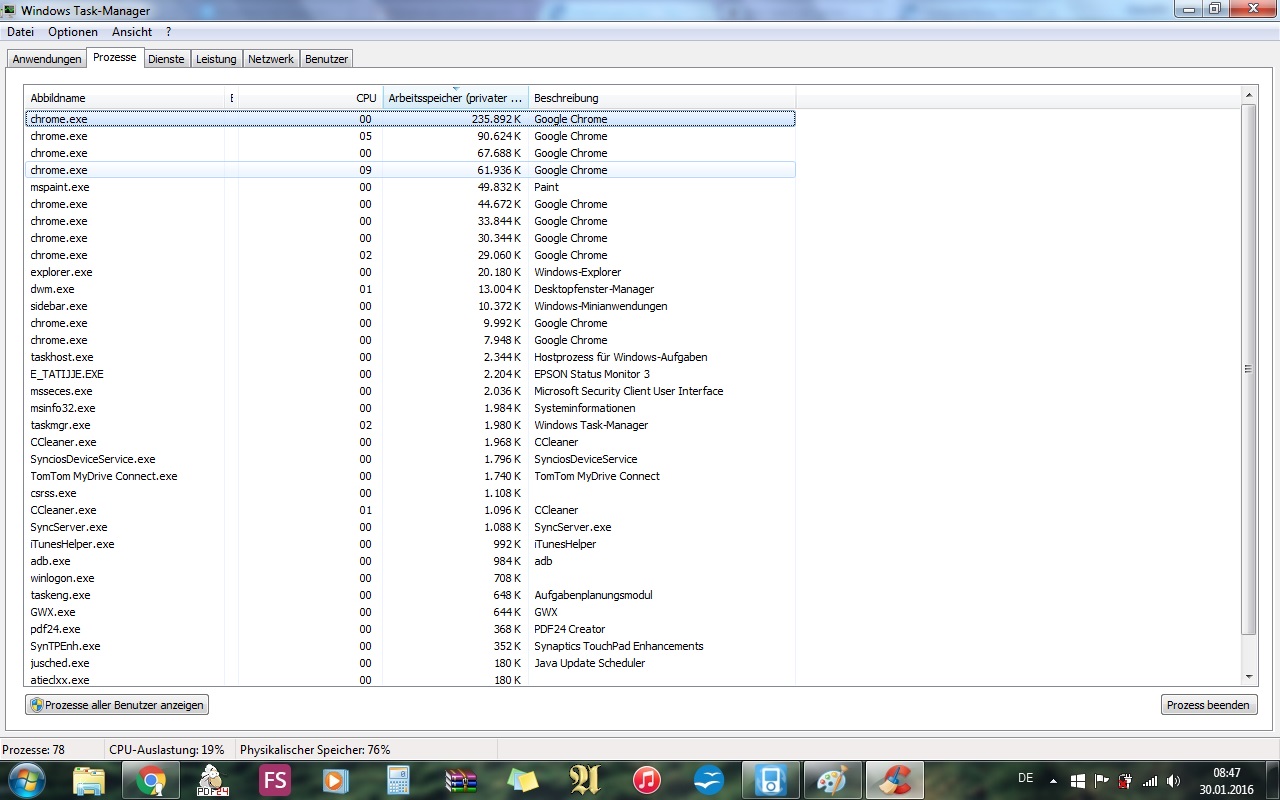The height and width of the screenshot is (800, 1280).
Task: Sort by Arbeitsspeicher column header
Action: [455, 98]
